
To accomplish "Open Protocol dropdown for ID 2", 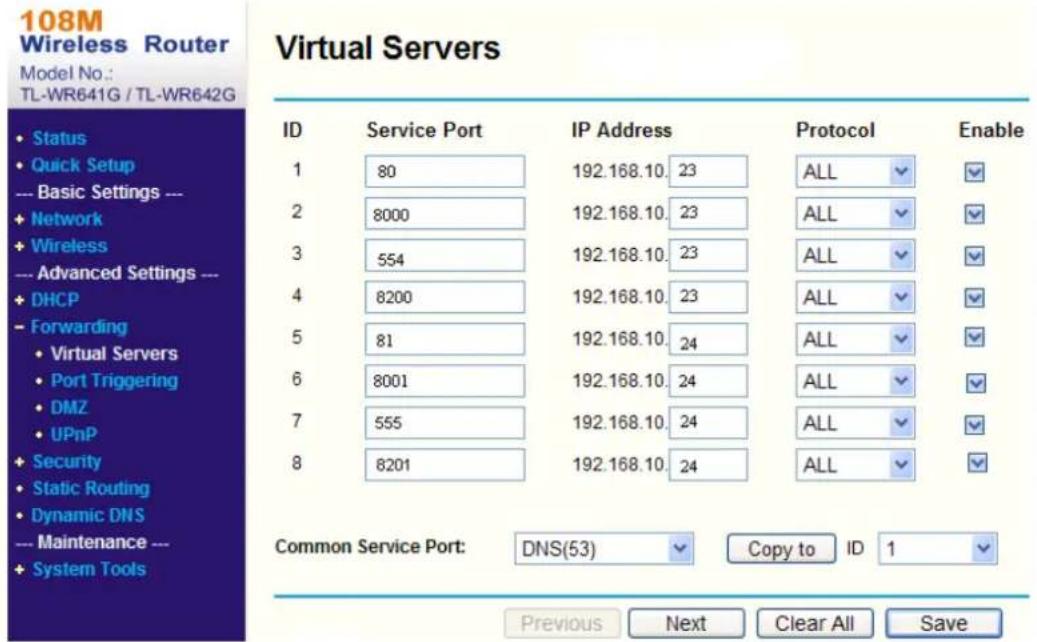I will coord(855,214).
